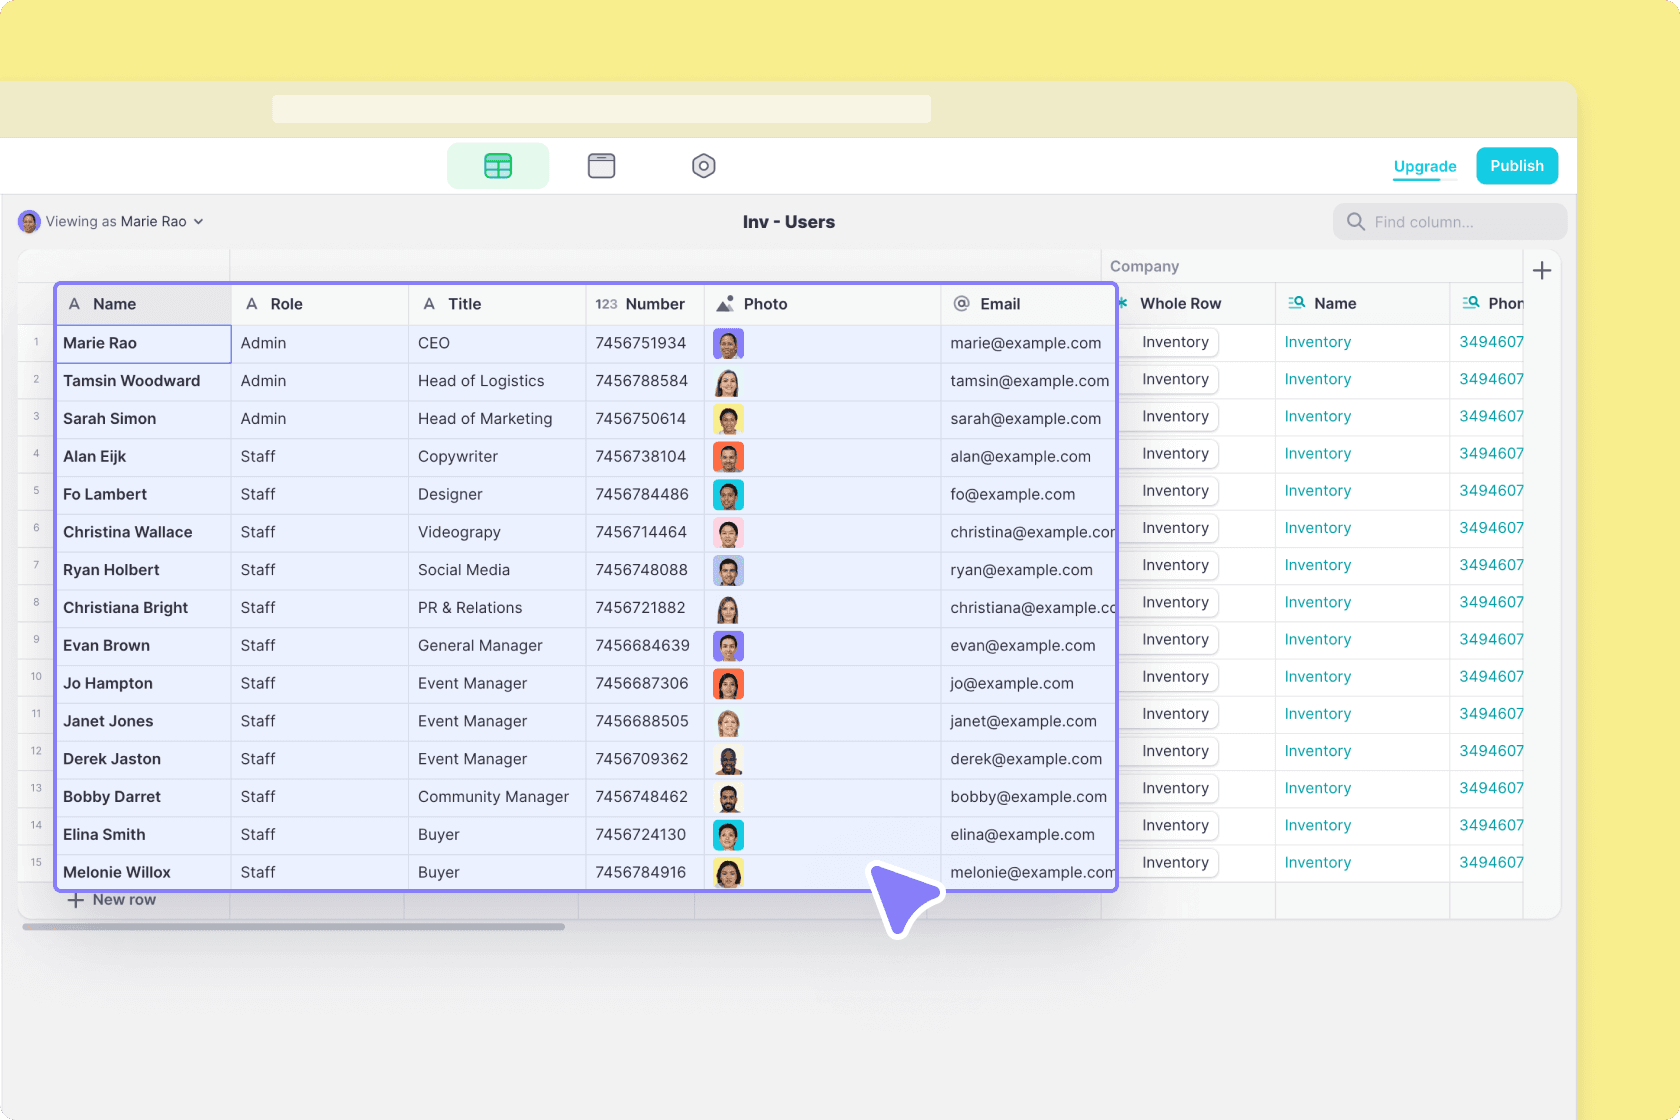Switch to the layout window tab

601,166
